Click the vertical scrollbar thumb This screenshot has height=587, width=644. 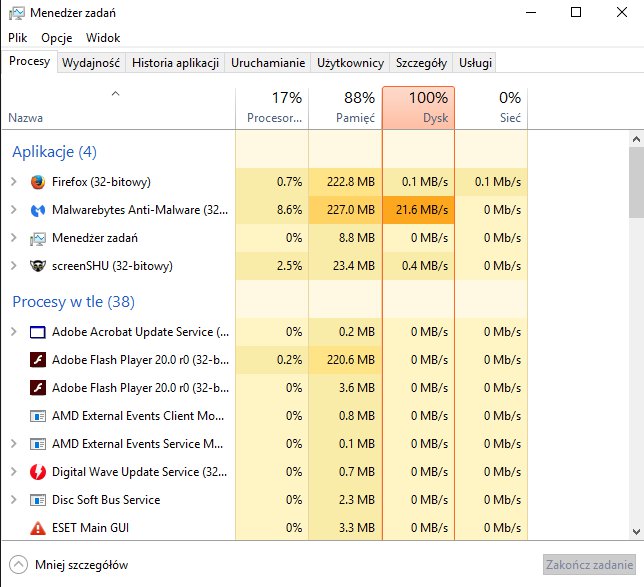[636, 182]
